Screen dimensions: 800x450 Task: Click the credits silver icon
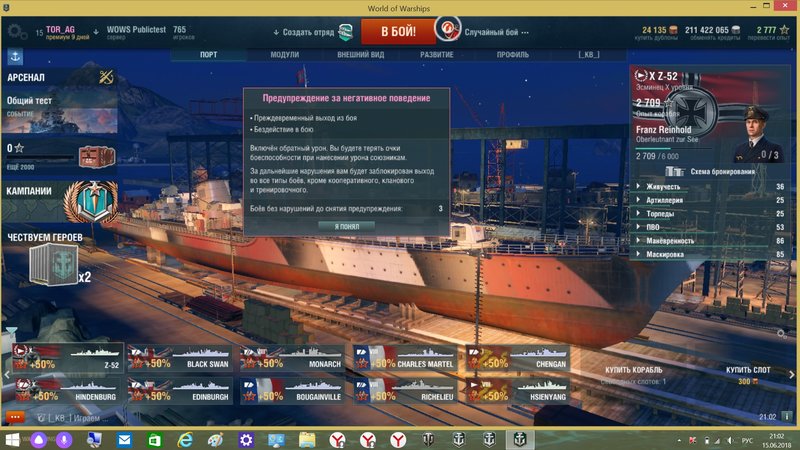click(736, 30)
